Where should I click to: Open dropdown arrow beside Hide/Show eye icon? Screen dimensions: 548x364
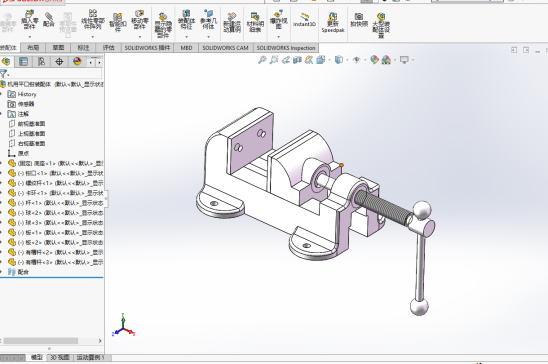pyautogui.click(x=365, y=60)
